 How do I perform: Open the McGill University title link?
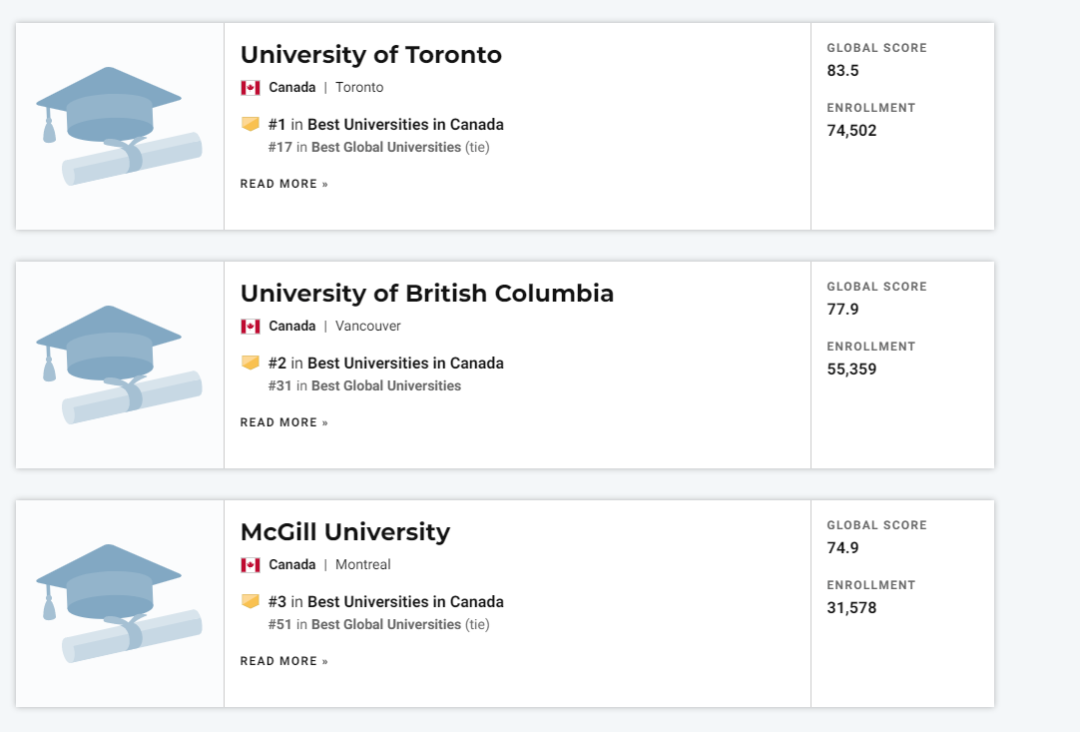coord(345,531)
